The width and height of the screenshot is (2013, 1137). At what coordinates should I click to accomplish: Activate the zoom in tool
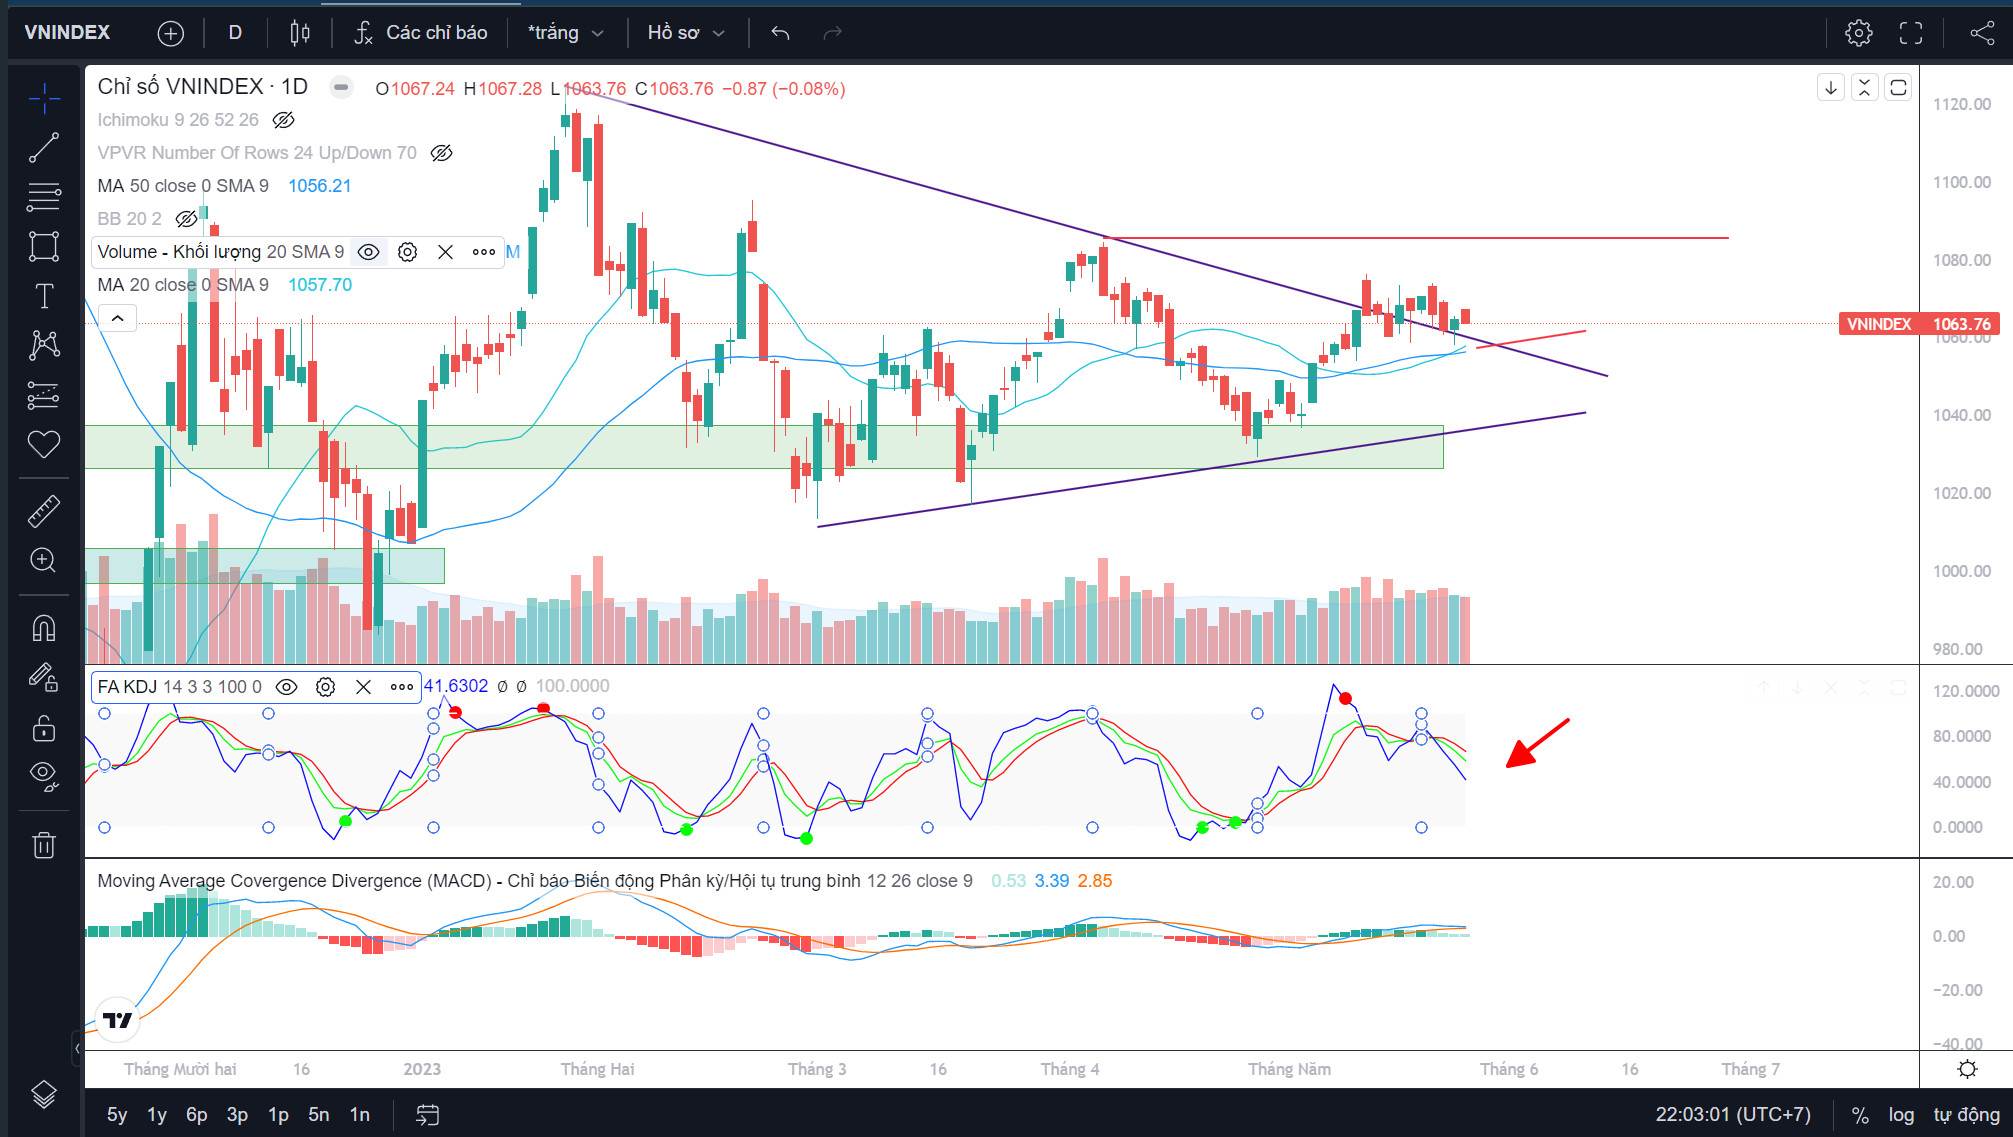pyautogui.click(x=44, y=560)
